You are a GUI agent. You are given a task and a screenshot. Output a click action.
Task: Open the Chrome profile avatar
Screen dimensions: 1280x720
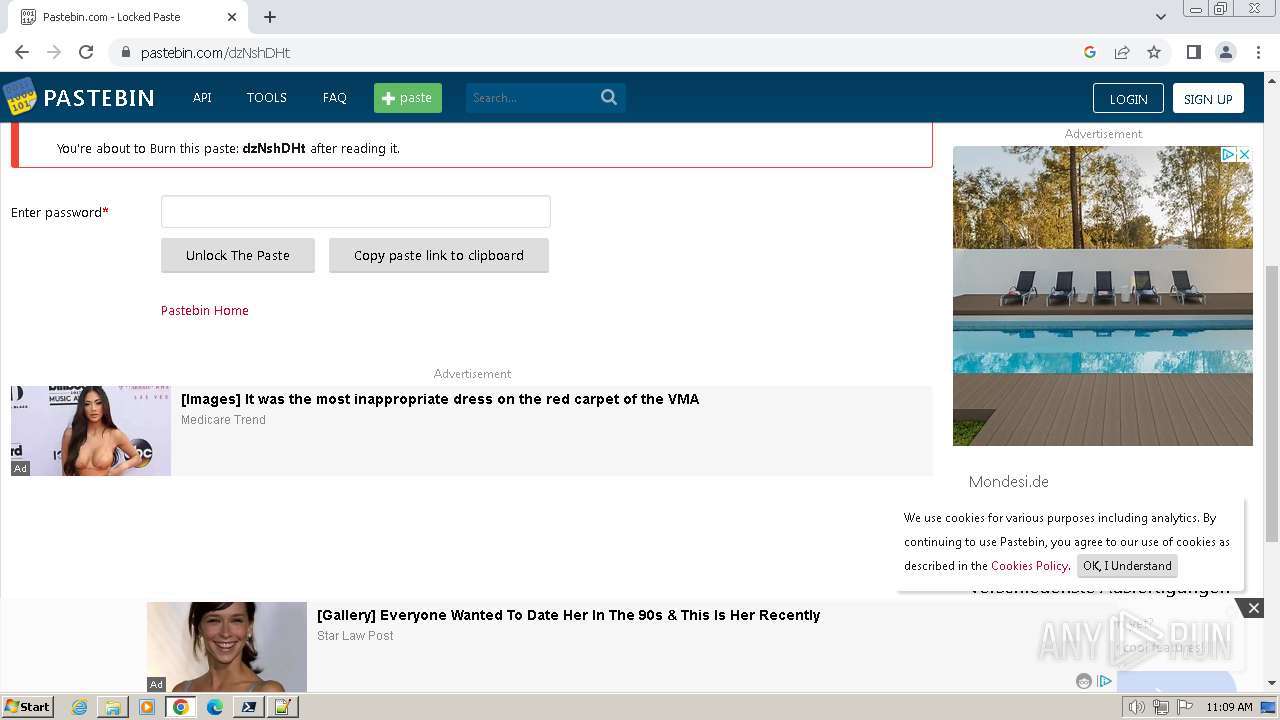coord(1225,52)
